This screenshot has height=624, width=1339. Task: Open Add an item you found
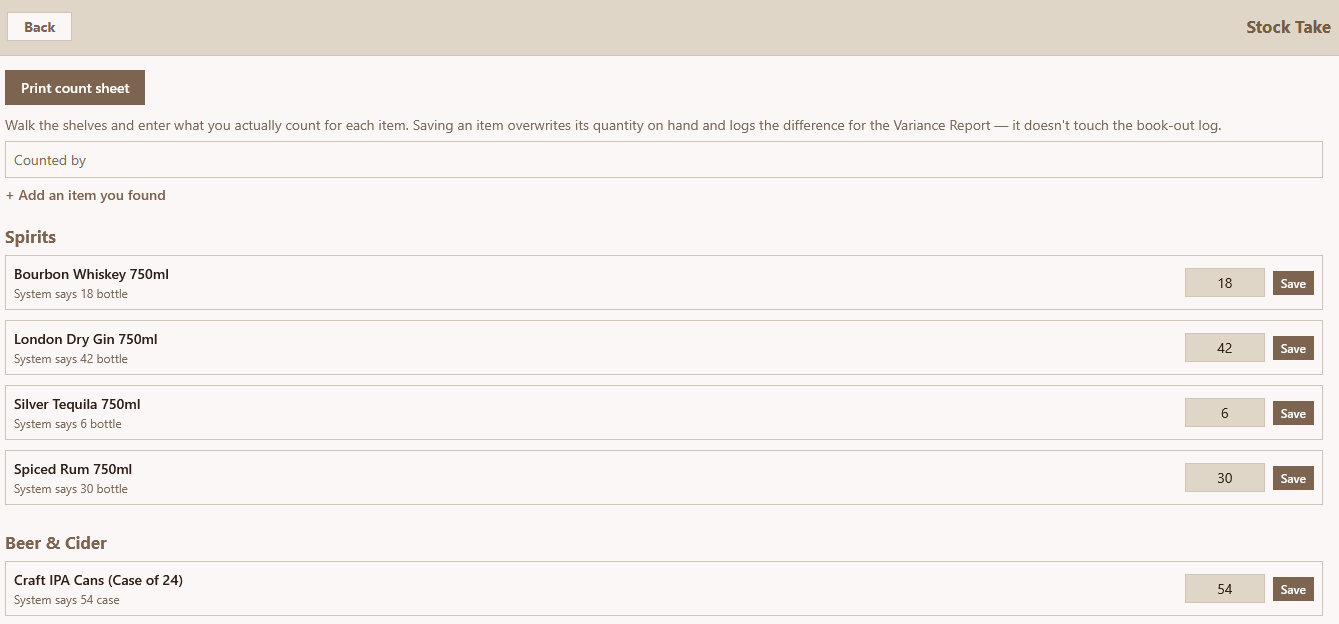[x=86, y=195]
